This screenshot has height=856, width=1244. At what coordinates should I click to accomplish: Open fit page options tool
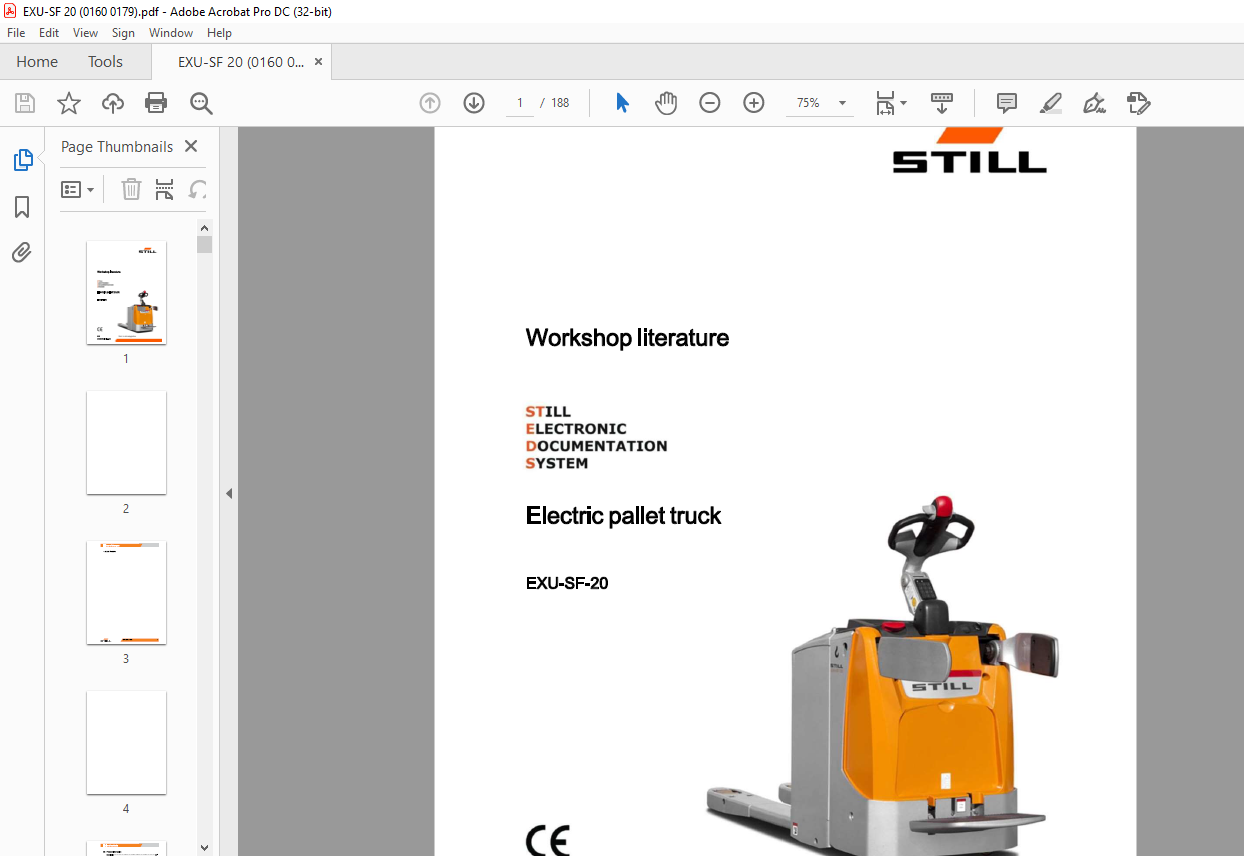pyautogui.click(x=890, y=103)
